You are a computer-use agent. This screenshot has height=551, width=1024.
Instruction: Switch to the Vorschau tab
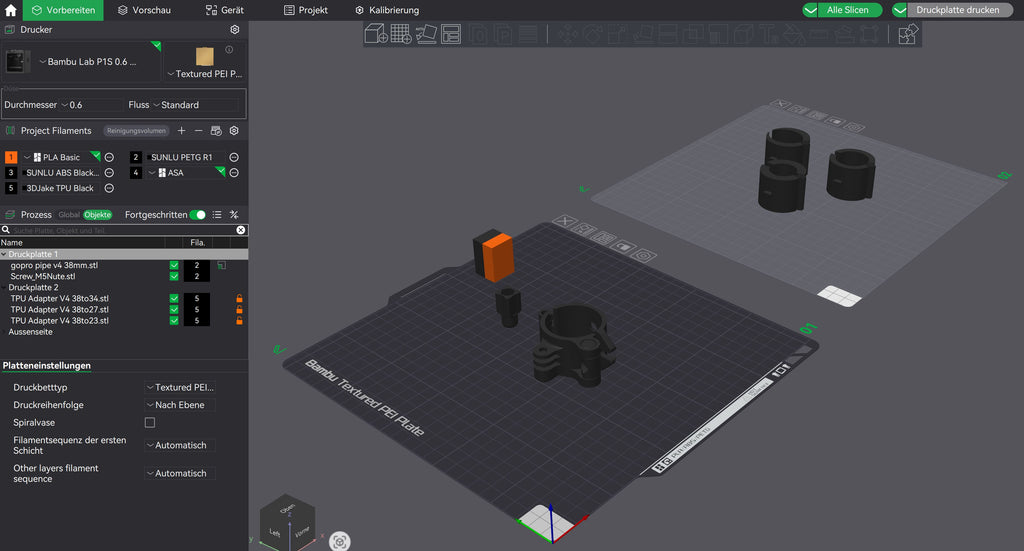[144, 10]
